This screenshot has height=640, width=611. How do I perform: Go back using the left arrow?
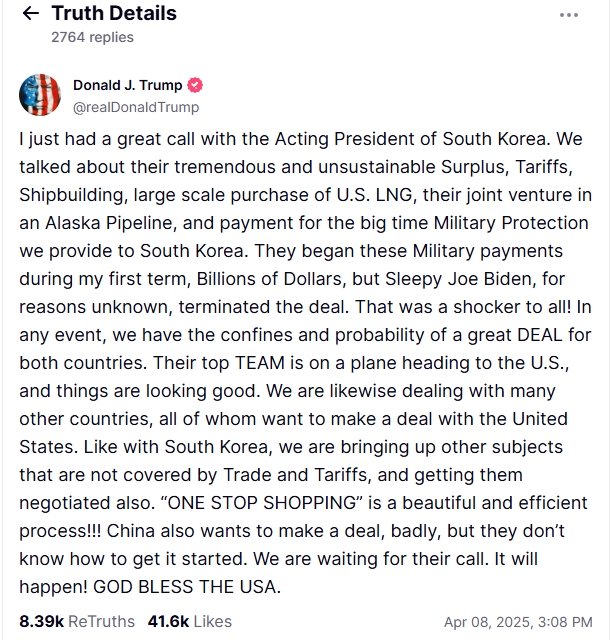tap(30, 14)
